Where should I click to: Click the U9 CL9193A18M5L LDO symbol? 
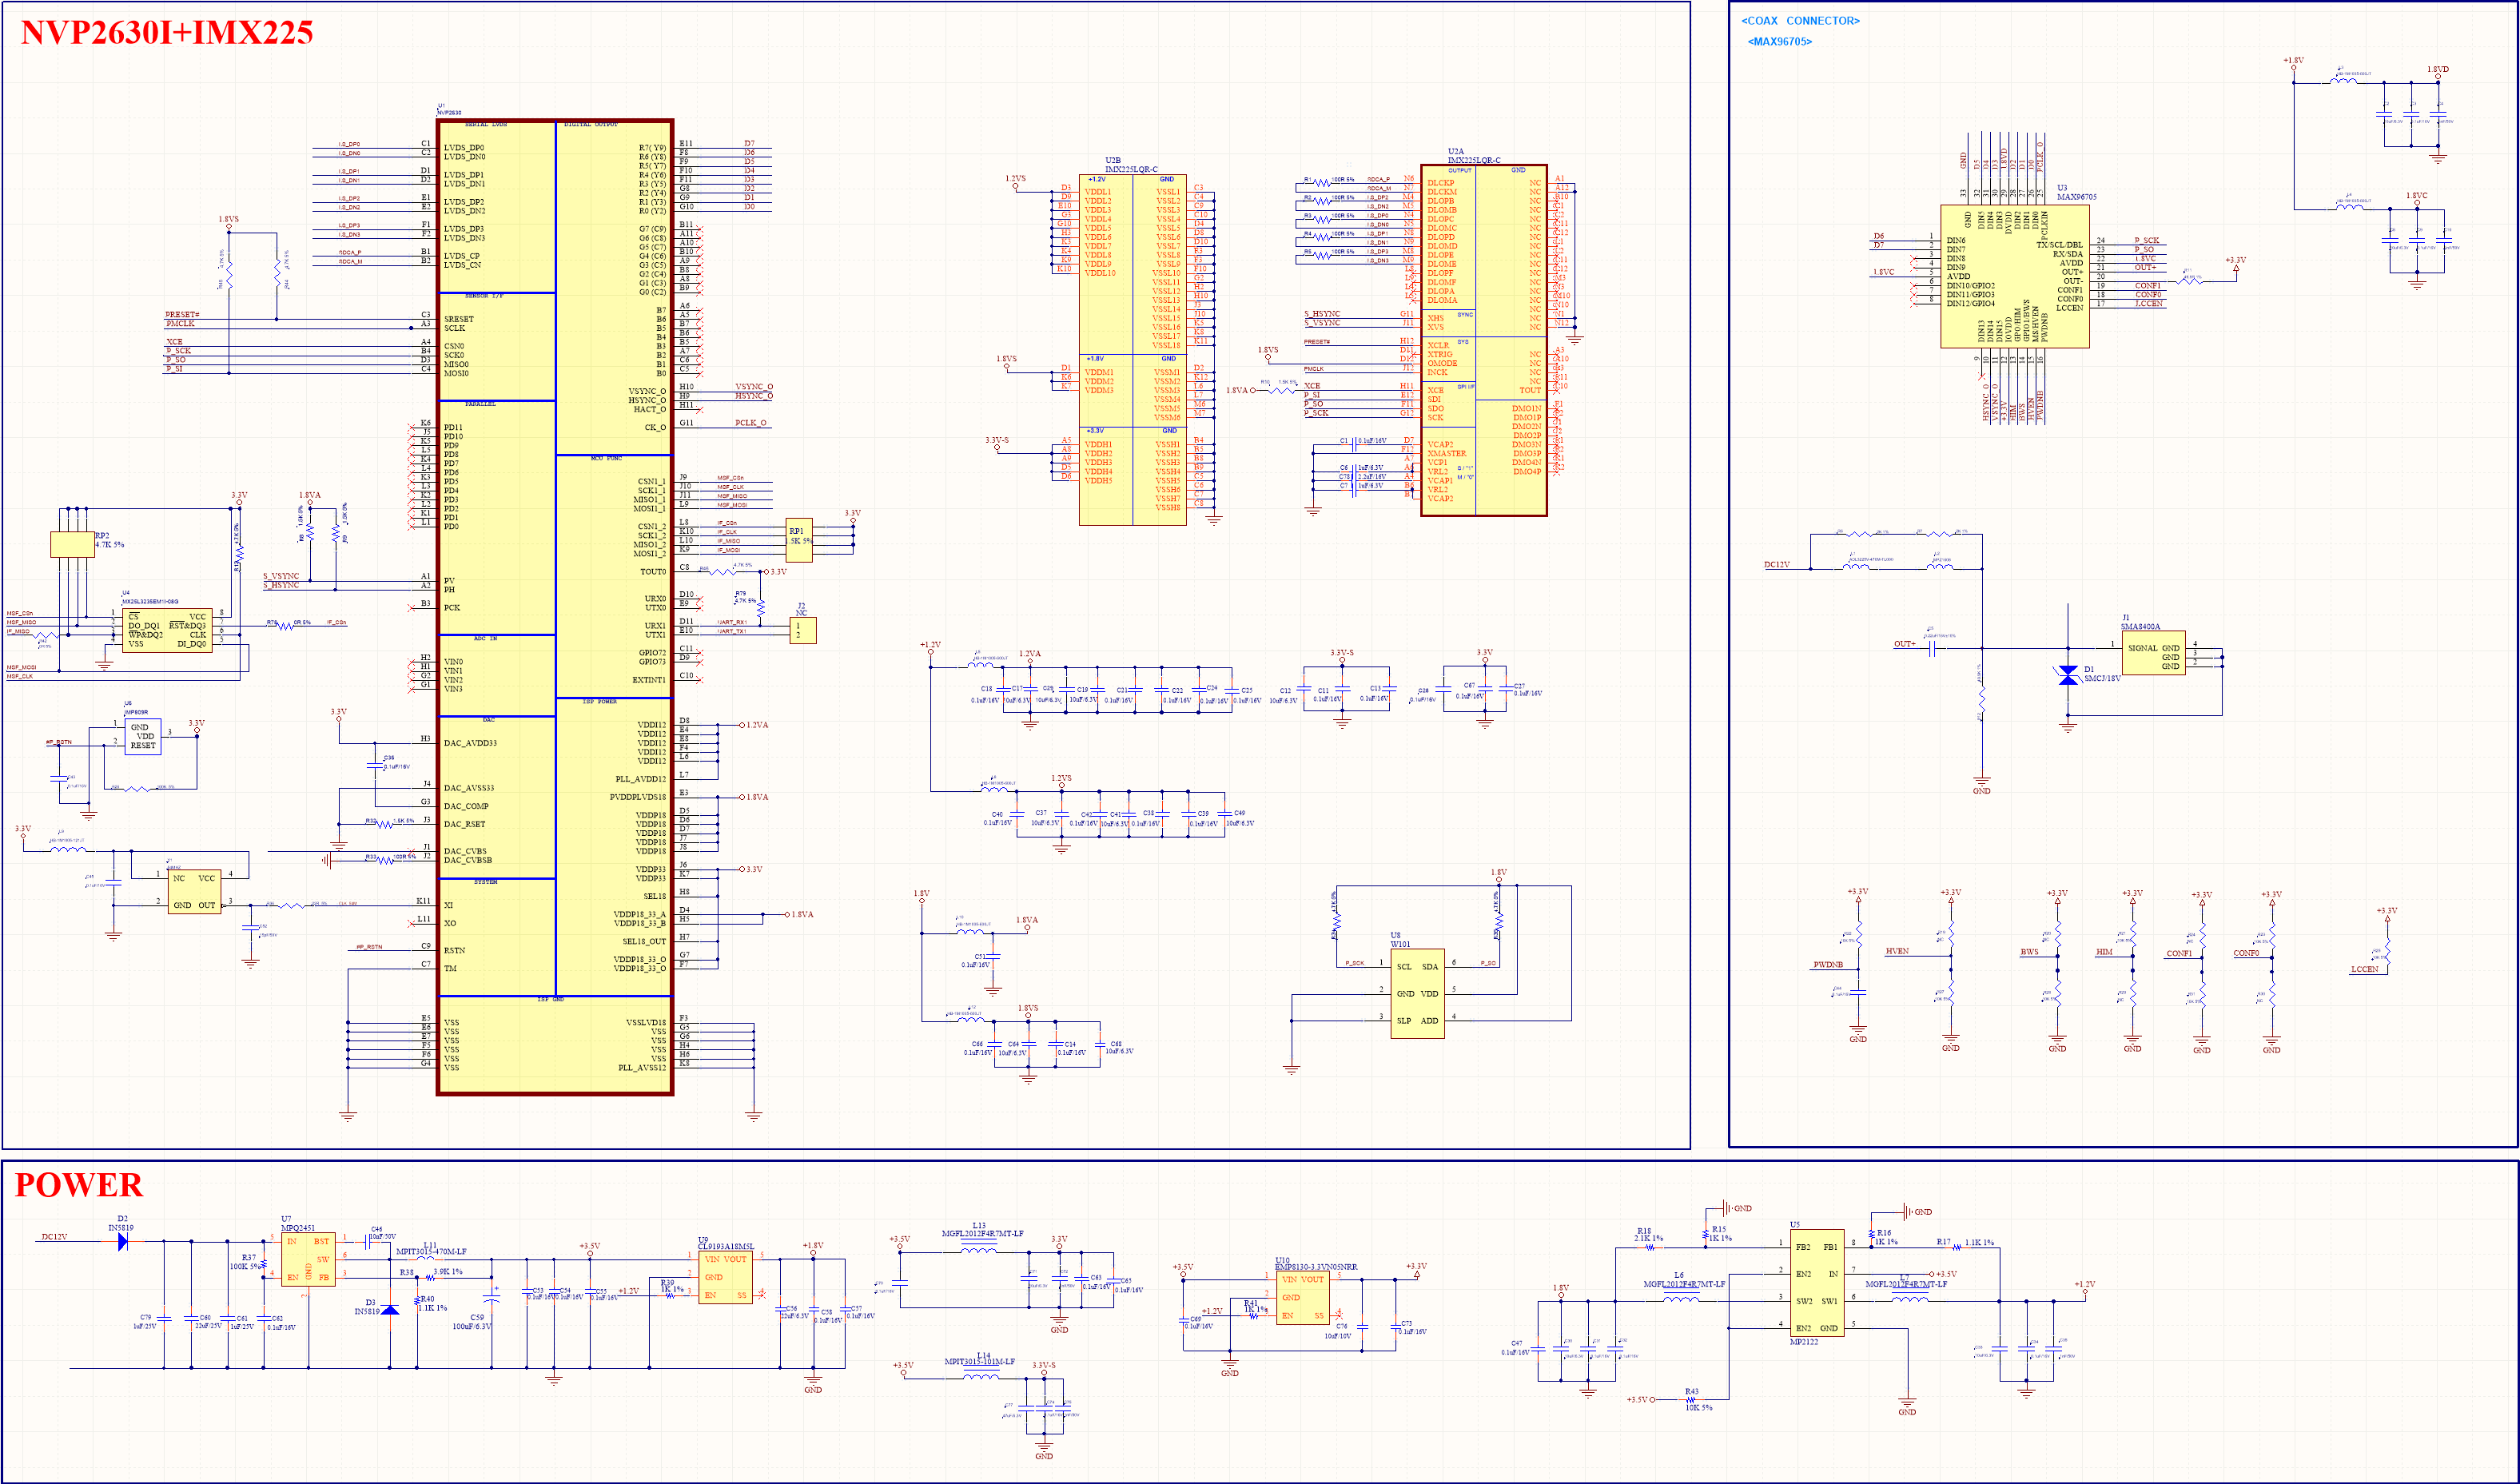[726, 1277]
